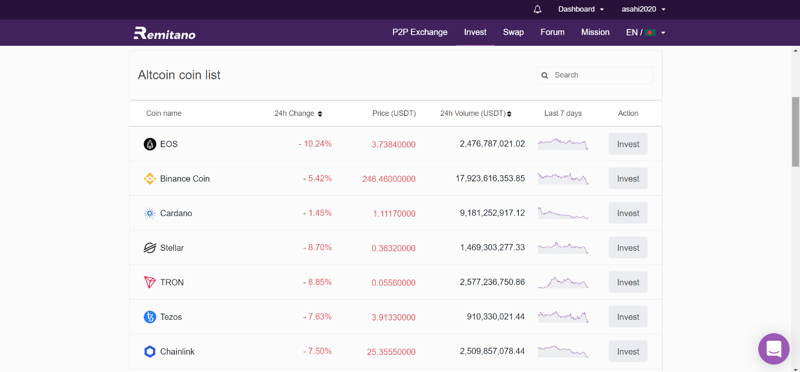800x372 pixels.
Task: Focus the altcoin Search field
Action: point(595,75)
